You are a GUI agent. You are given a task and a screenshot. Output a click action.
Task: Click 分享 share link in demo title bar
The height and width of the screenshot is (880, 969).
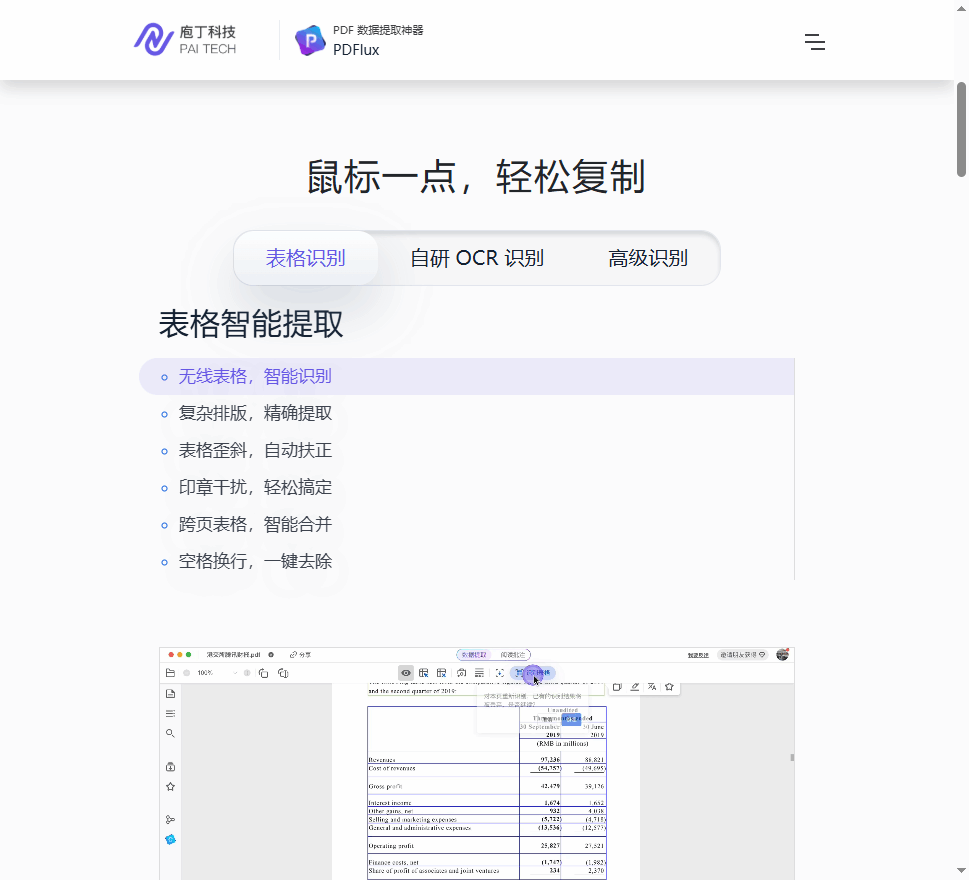300,655
